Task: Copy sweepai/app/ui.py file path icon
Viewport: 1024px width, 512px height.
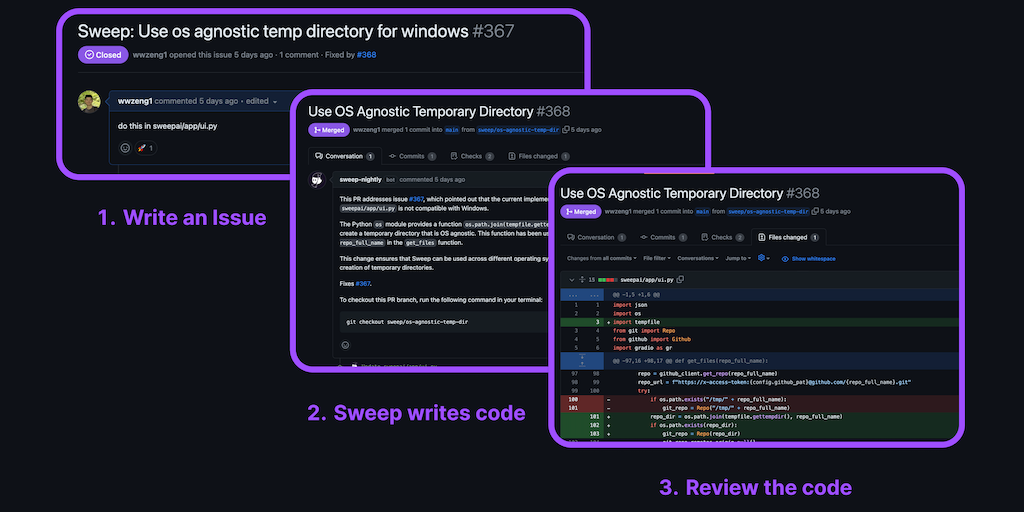Action: click(x=680, y=279)
